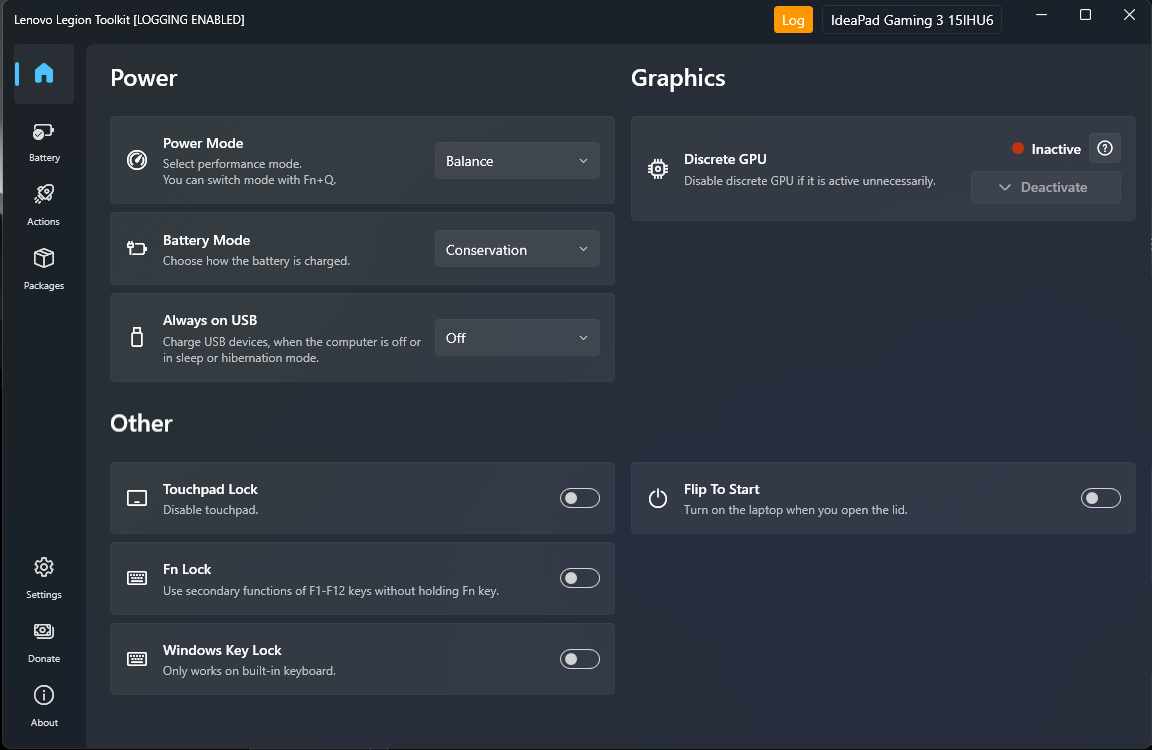1152x750 pixels.
Task: Click the Discrete GPU chip icon
Action: pyautogui.click(x=658, y=169)
